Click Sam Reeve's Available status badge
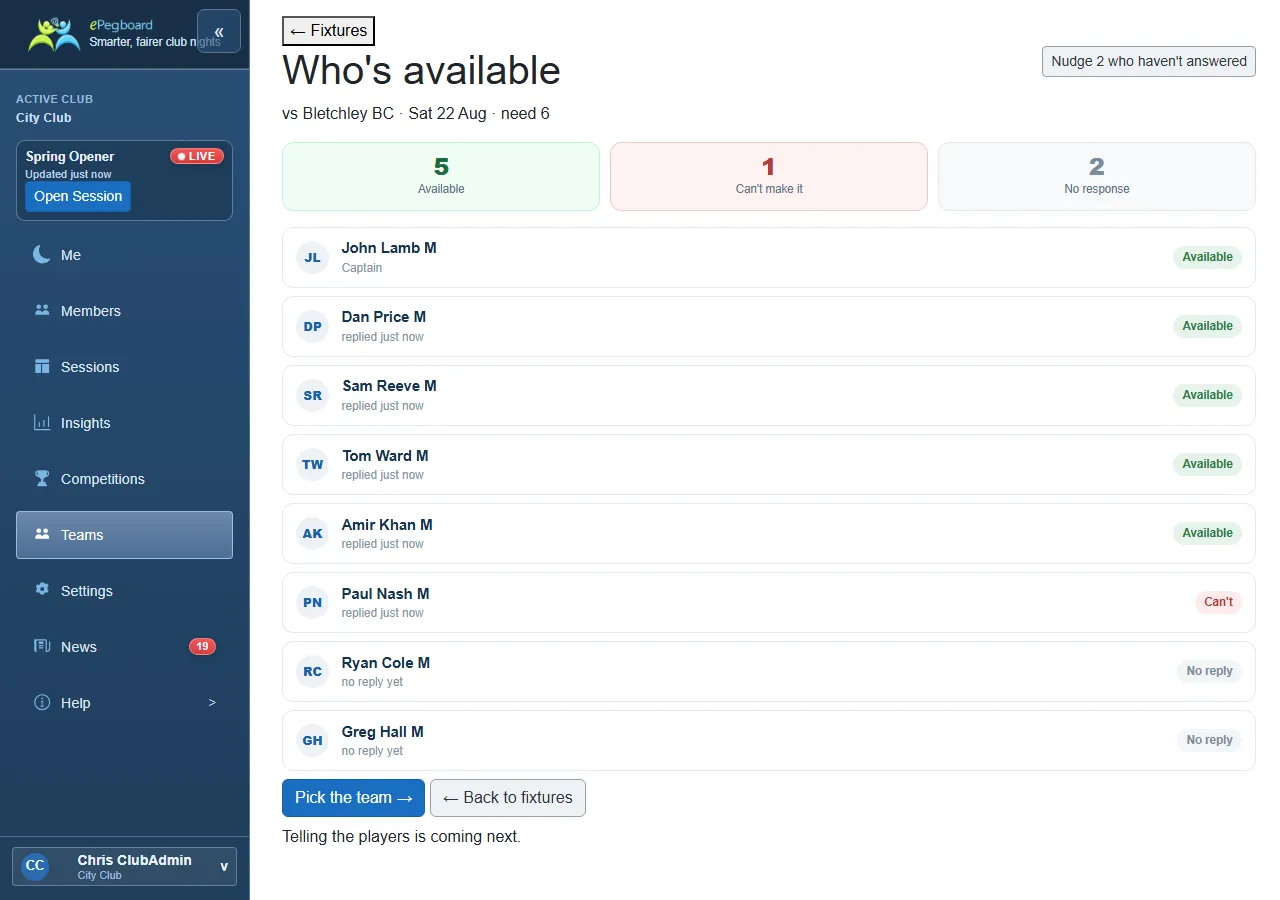The width and height of the screenshot is (1280, 900). (x=1207, y=395)
